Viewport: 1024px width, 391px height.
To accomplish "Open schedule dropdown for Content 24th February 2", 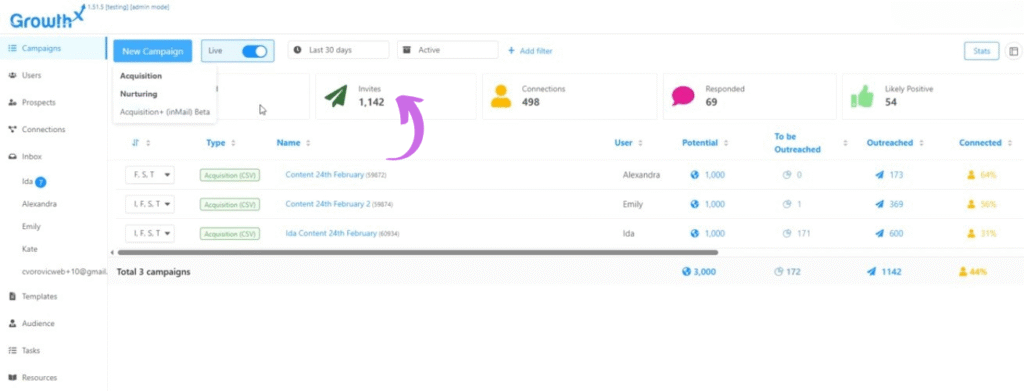I will tap(150, 204).
